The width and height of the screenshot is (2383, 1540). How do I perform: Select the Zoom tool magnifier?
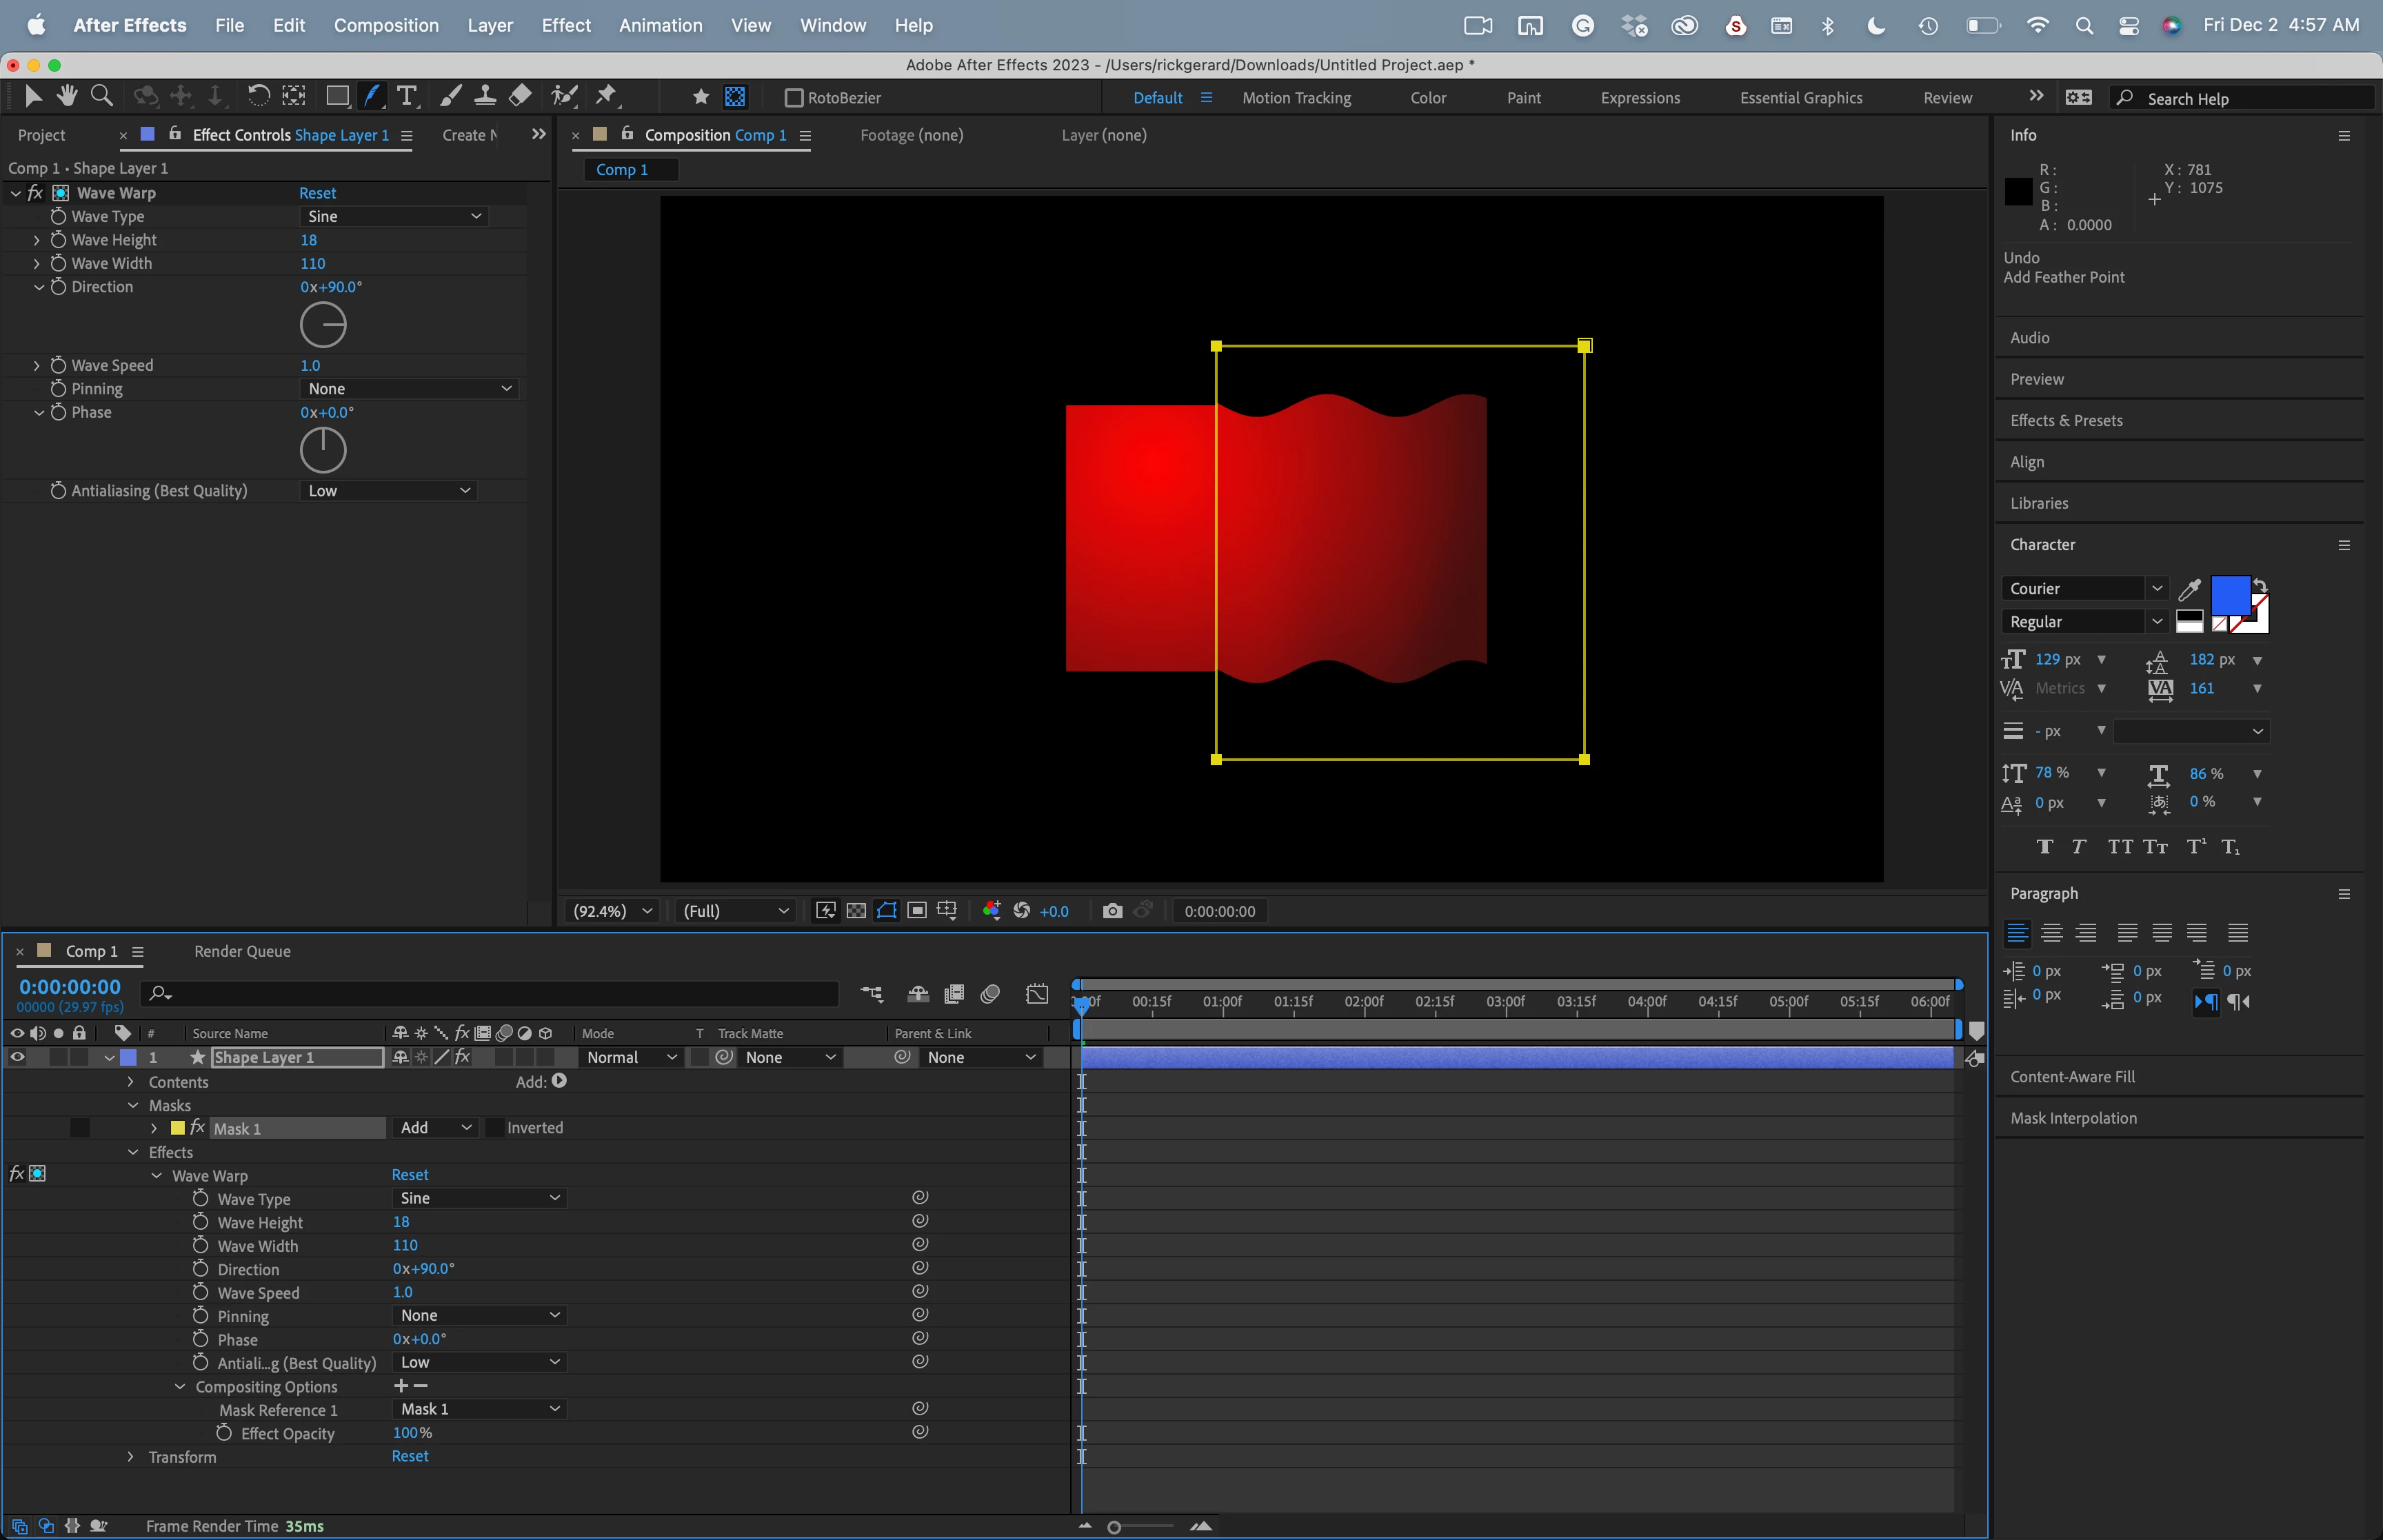click(x=101, y=96)
